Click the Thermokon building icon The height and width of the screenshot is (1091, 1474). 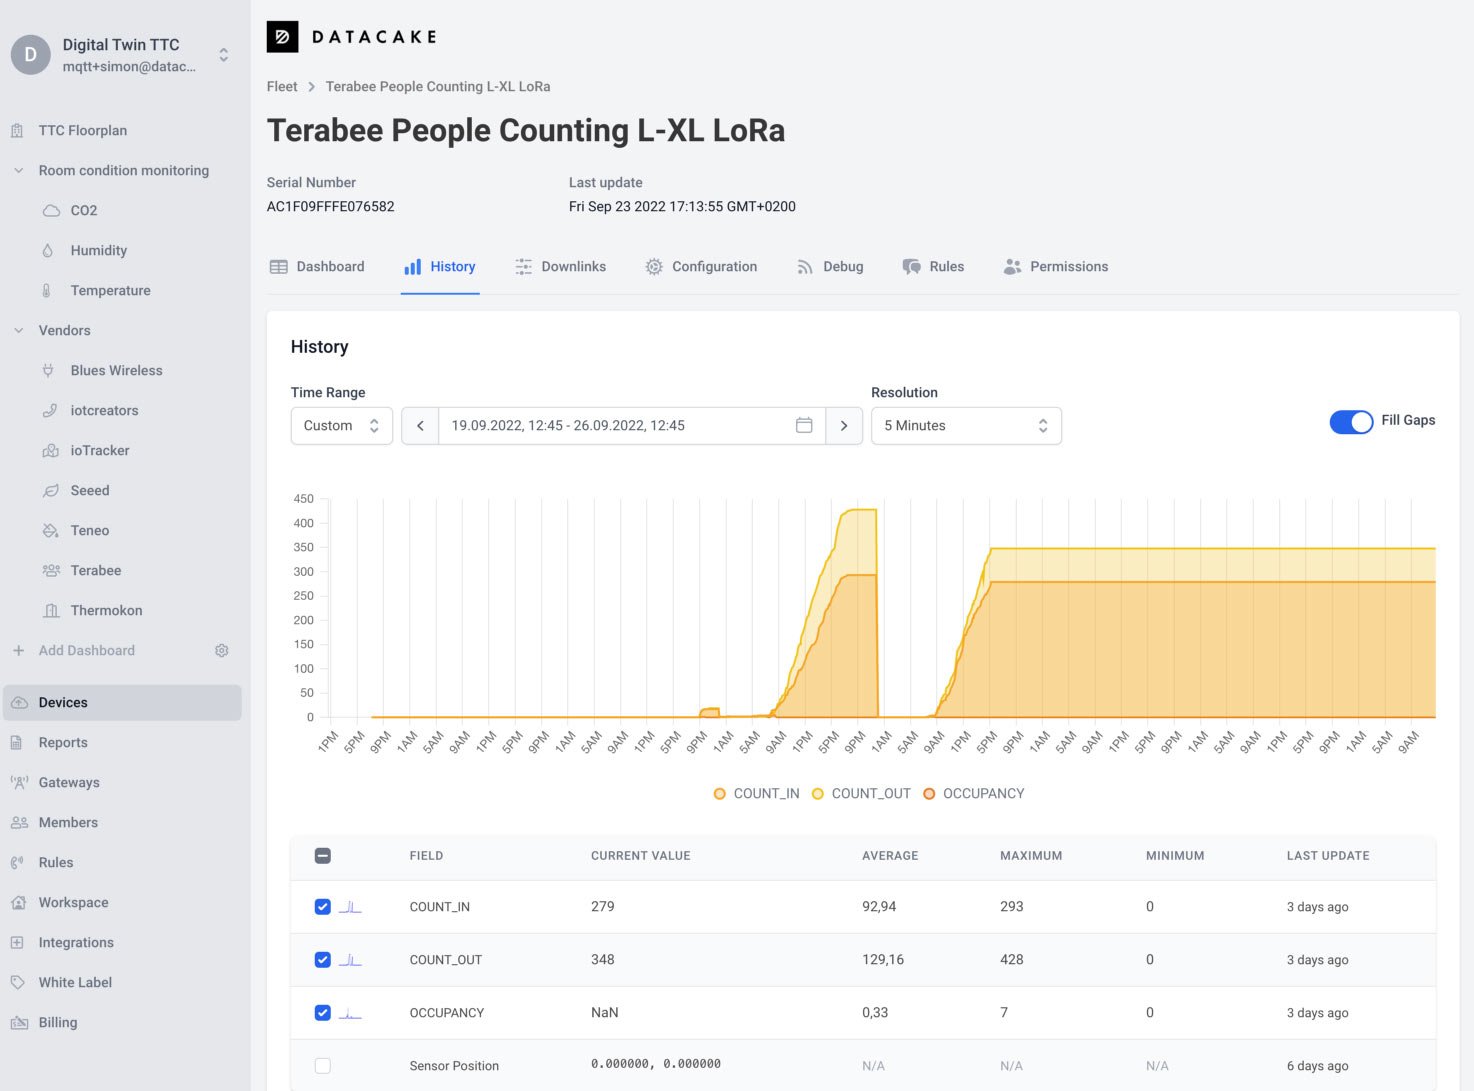coord(52,611)
